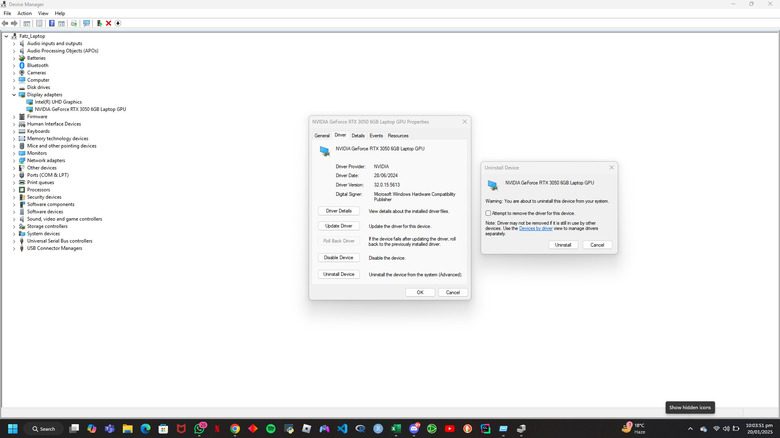Open the Devices by driver link
This screenshot has width=780, height=438.
coord(536,228)
